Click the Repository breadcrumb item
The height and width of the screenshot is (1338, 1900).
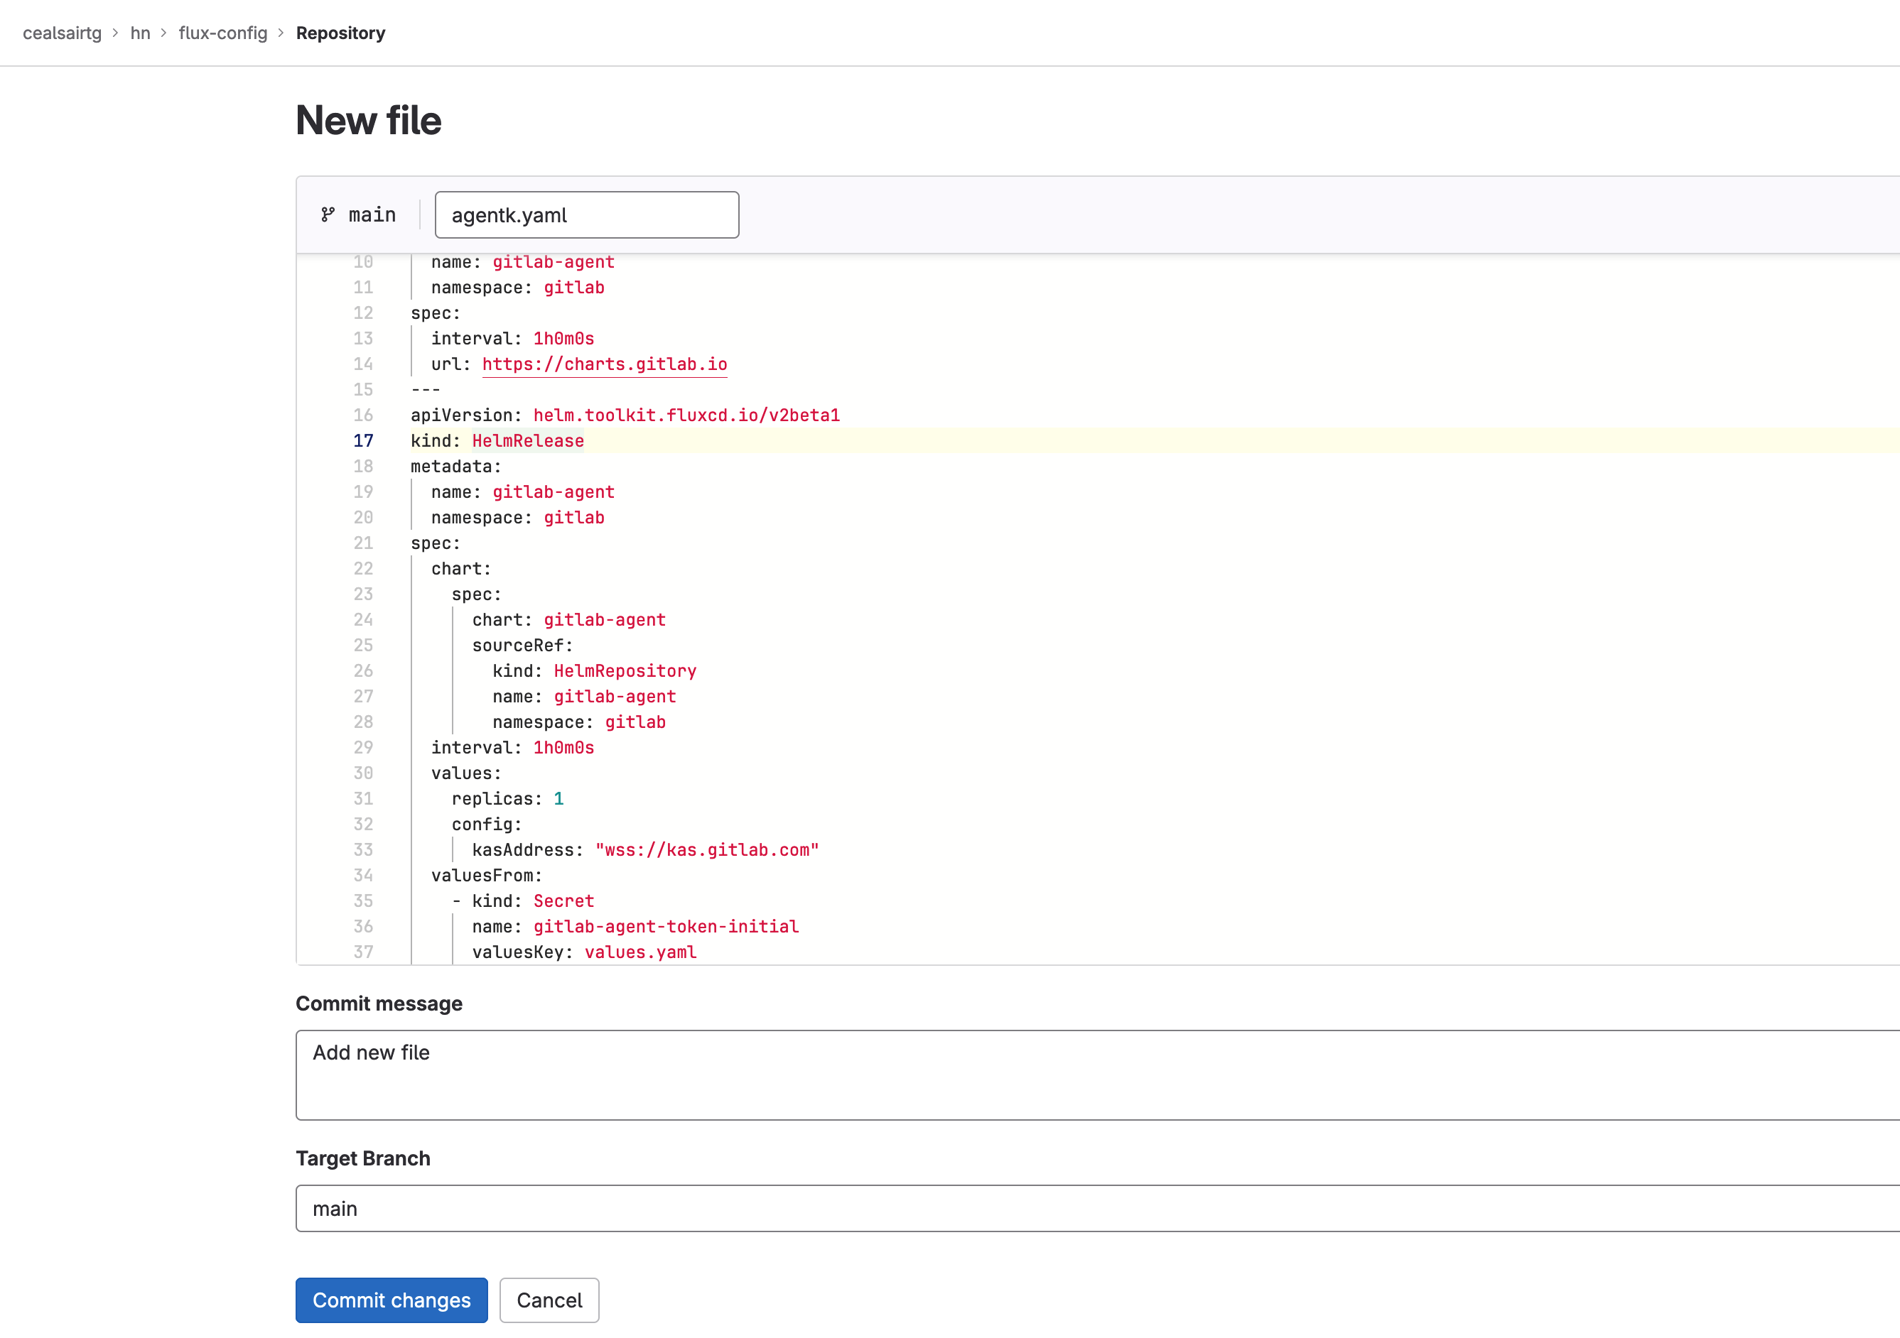tap(340, 32)
